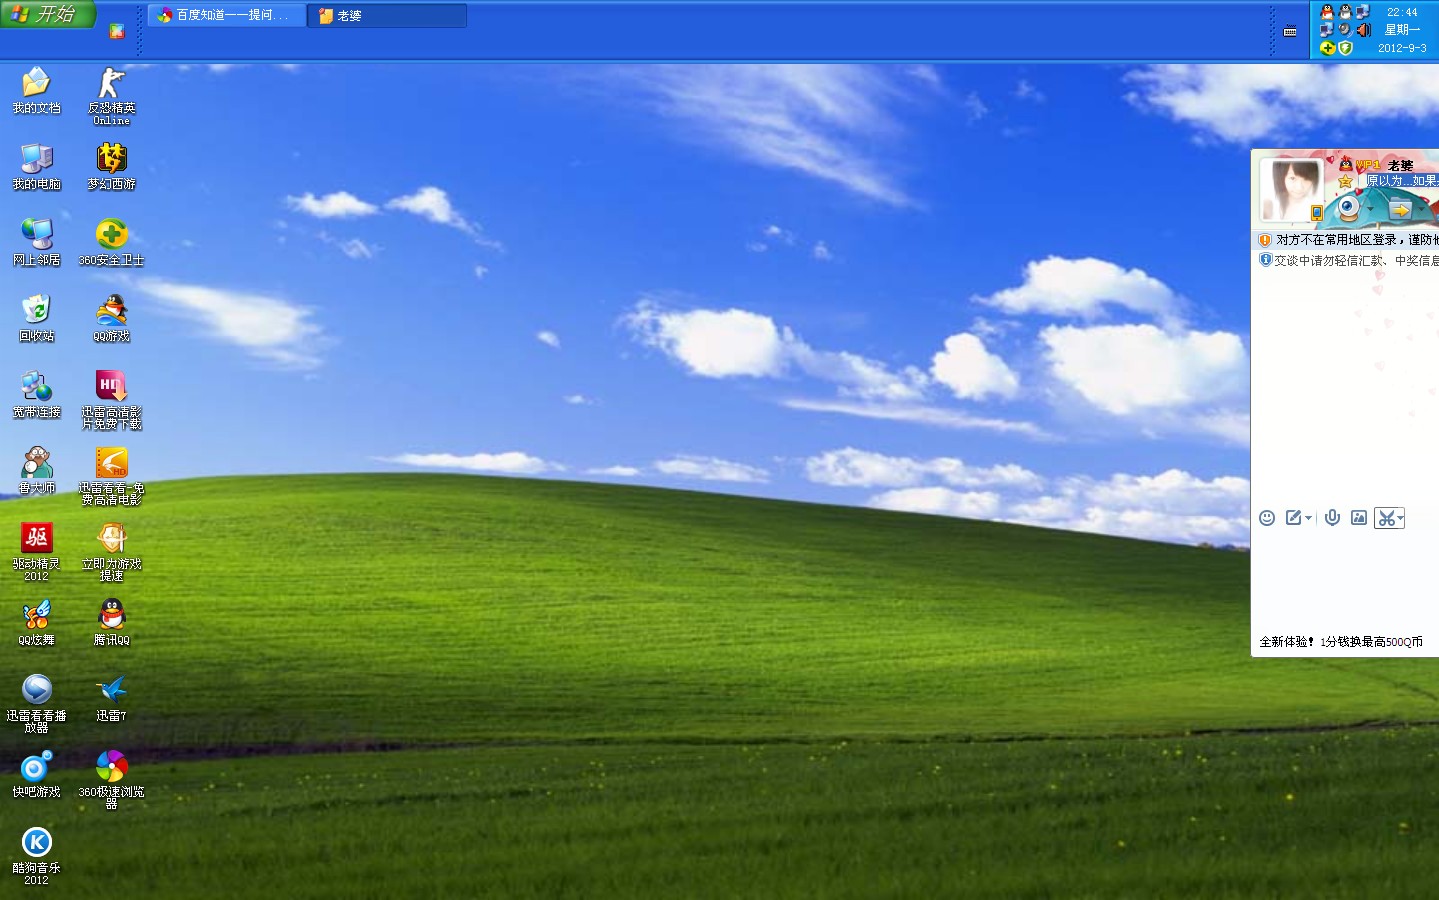Viewport: 1439px width, 900px height.
Task: Click the 开始 start button
Action: click(x=48, y=14)
